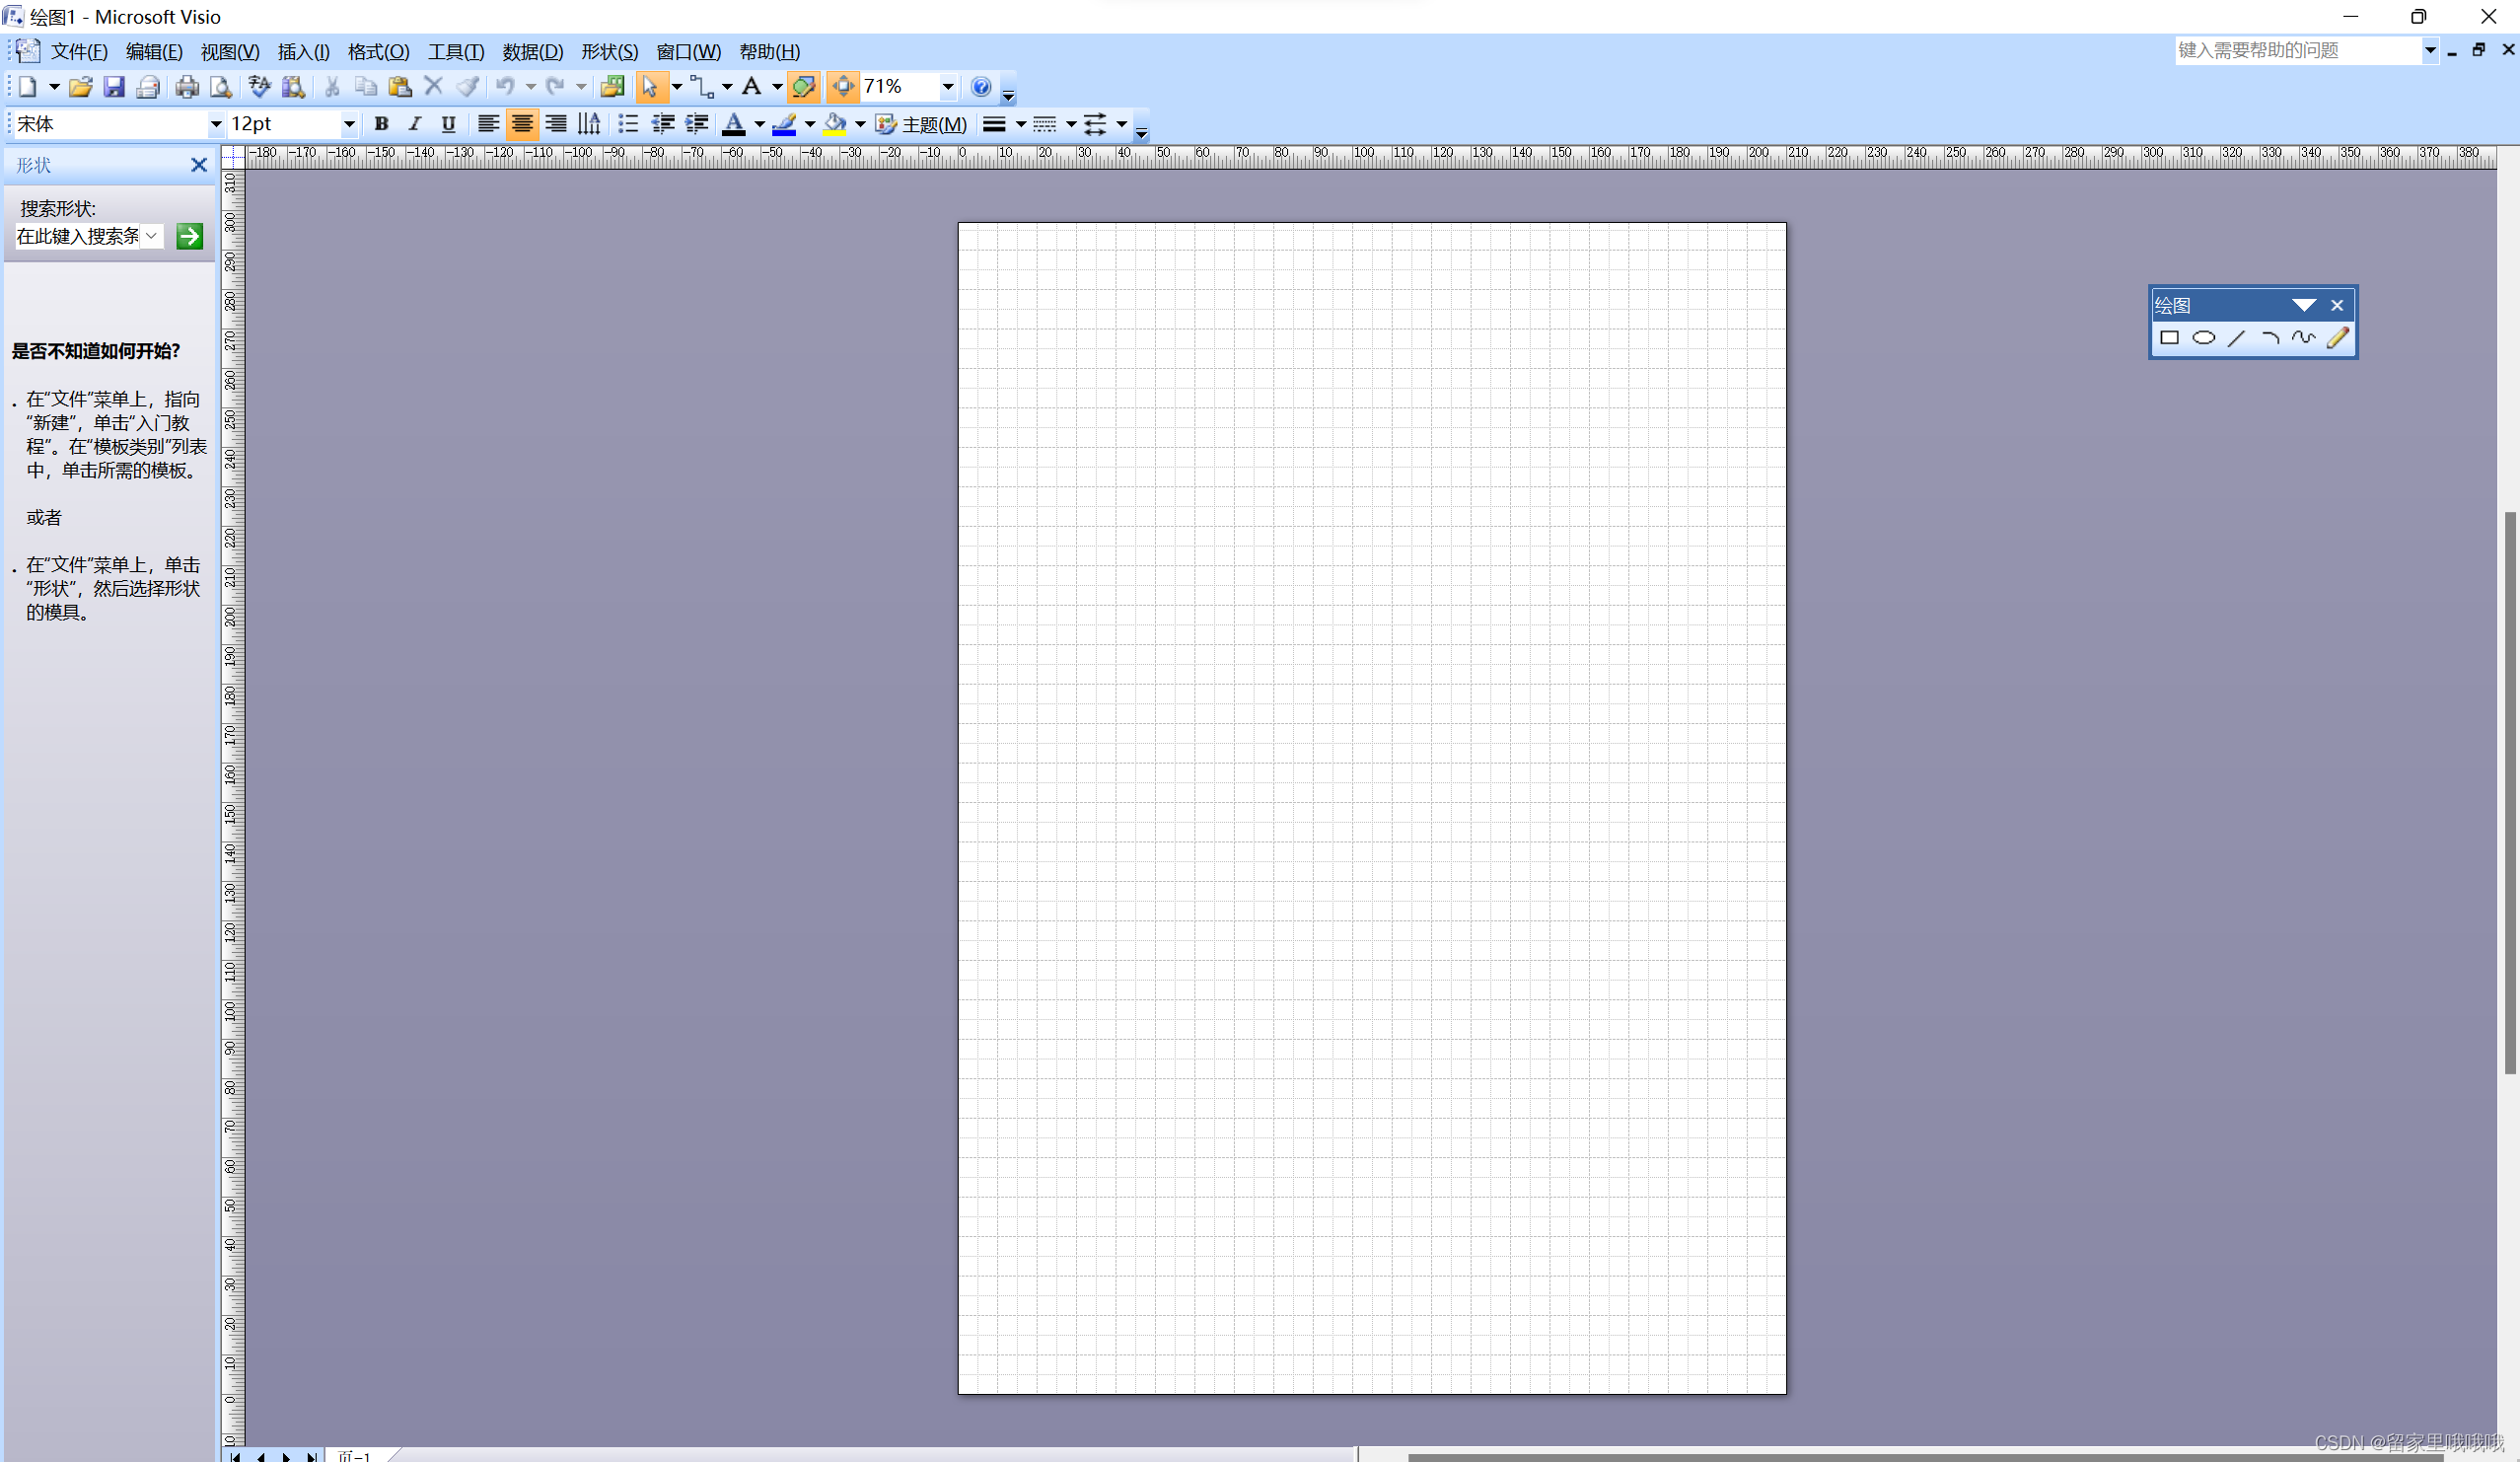Select the Line tool in the drawing toolbar
The width and height of the screenshot is (2520, 1462).
click(2237, 338)
